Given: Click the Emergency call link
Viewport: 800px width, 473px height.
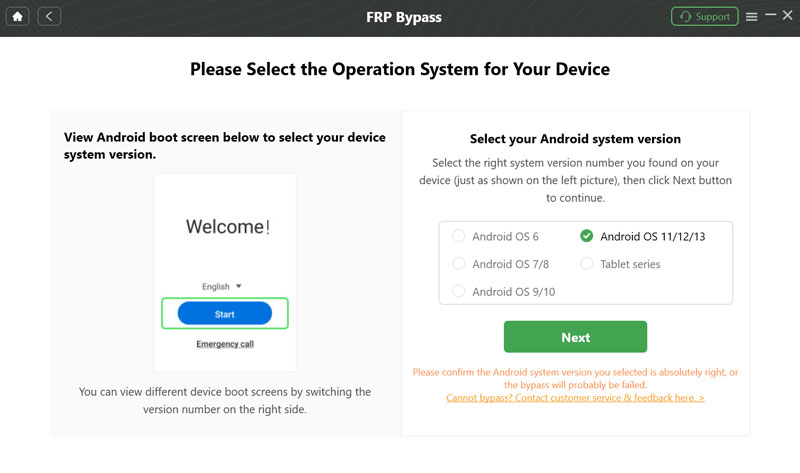Looking at the screenshot, I should point(225,344).
